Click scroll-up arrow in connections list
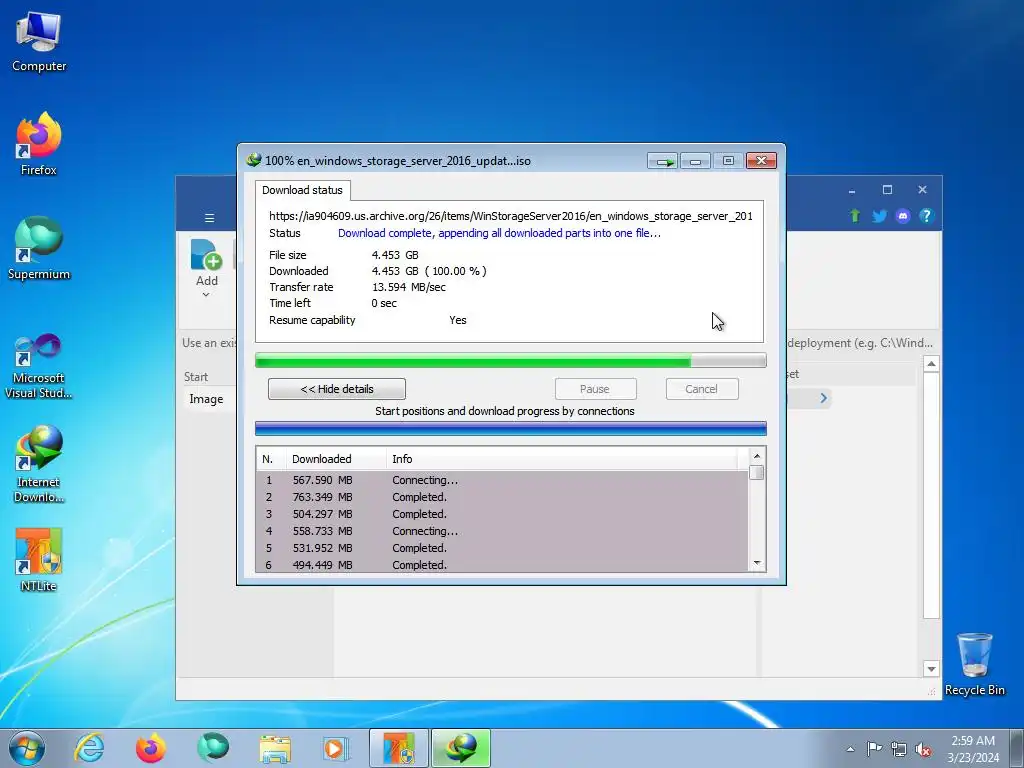1024x768 pixels. pyautogui.click(x=757, y=456)
